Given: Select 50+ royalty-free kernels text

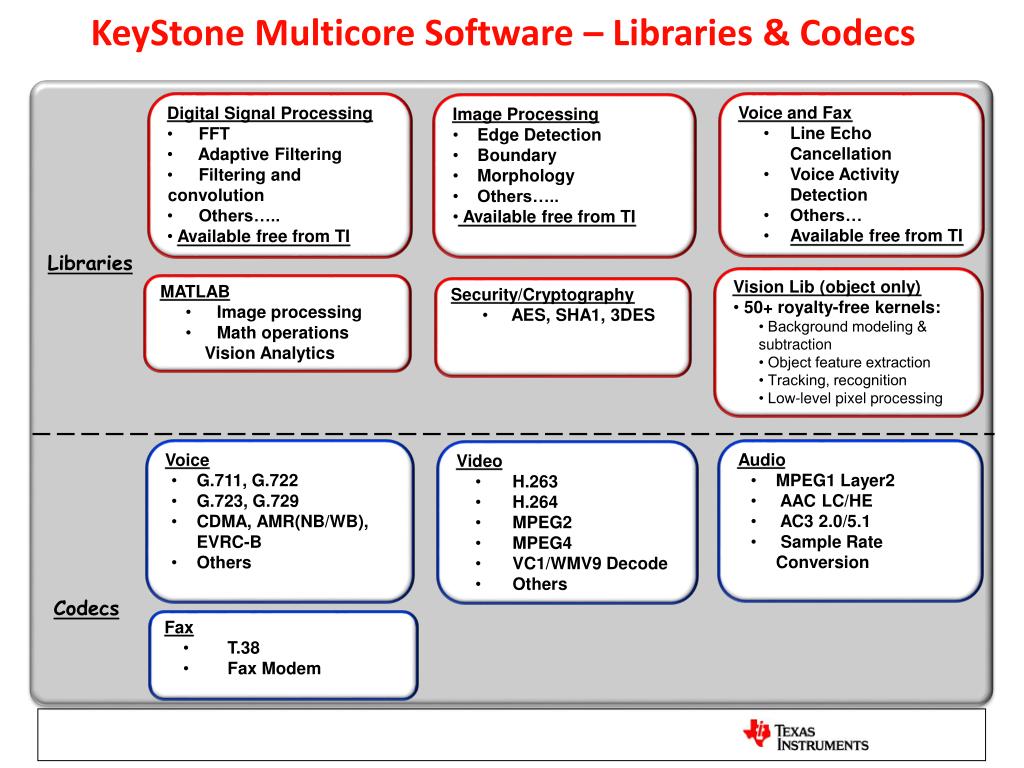Looking at the screenshot, I should pos(842,308).
